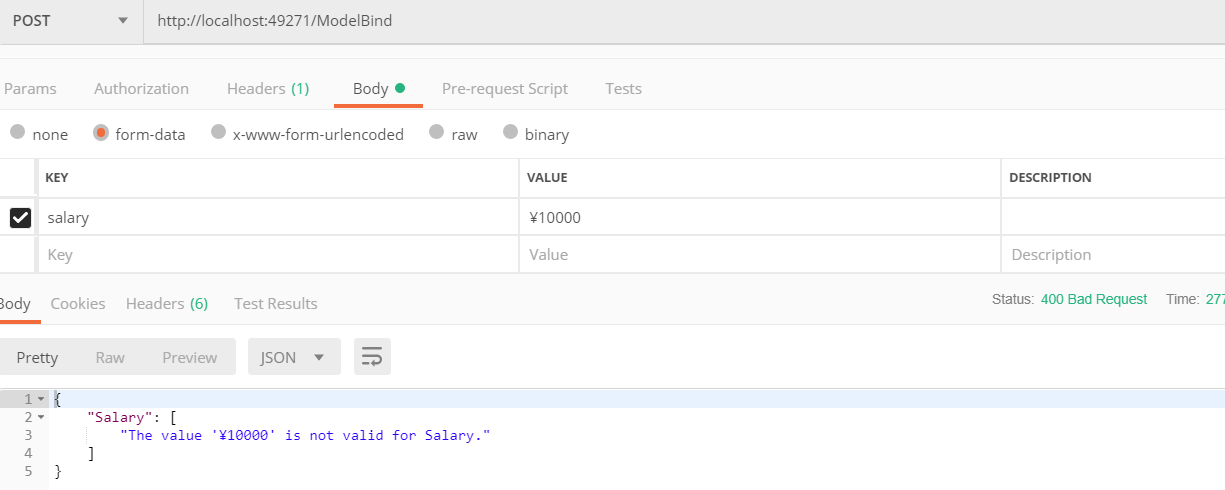This screenshot has height=490, width=1225.
Task: Uncheck the salary row checkbox
Action: pos(20,217)
